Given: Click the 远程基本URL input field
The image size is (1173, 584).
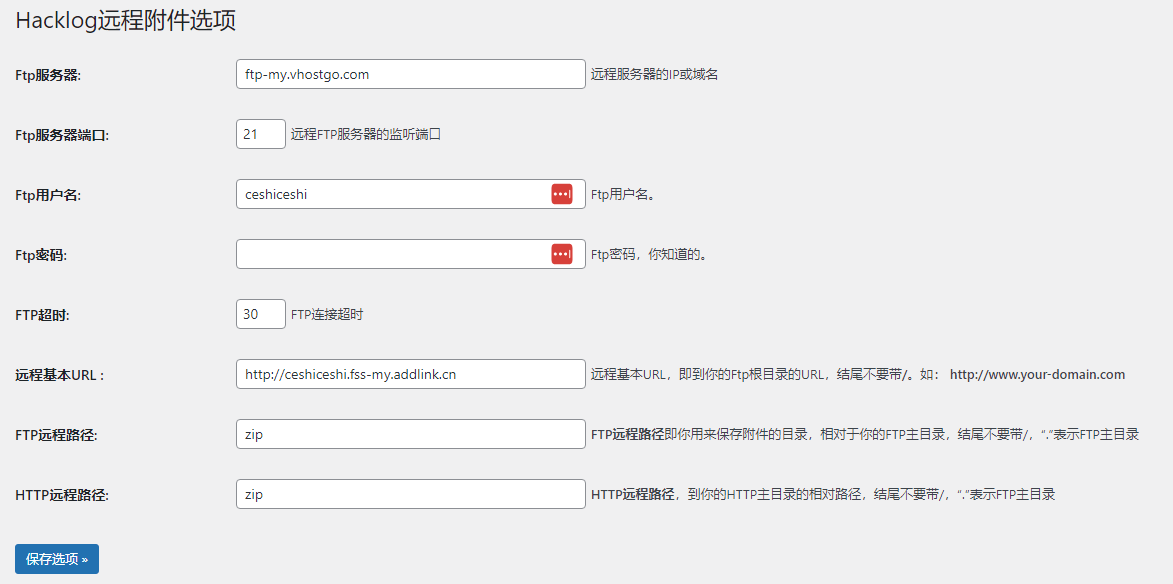Looking at the screenshot, I should coord(410,374).
